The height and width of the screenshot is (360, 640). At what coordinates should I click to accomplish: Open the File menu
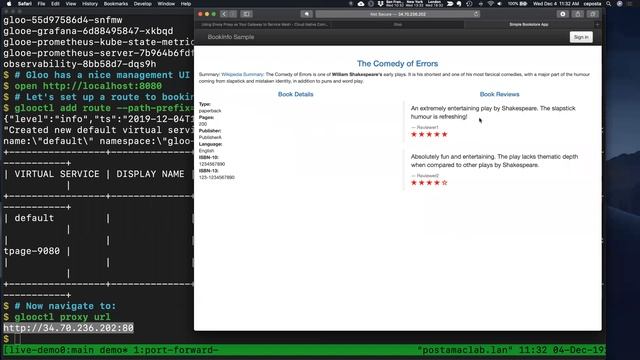tap(41, 4)
